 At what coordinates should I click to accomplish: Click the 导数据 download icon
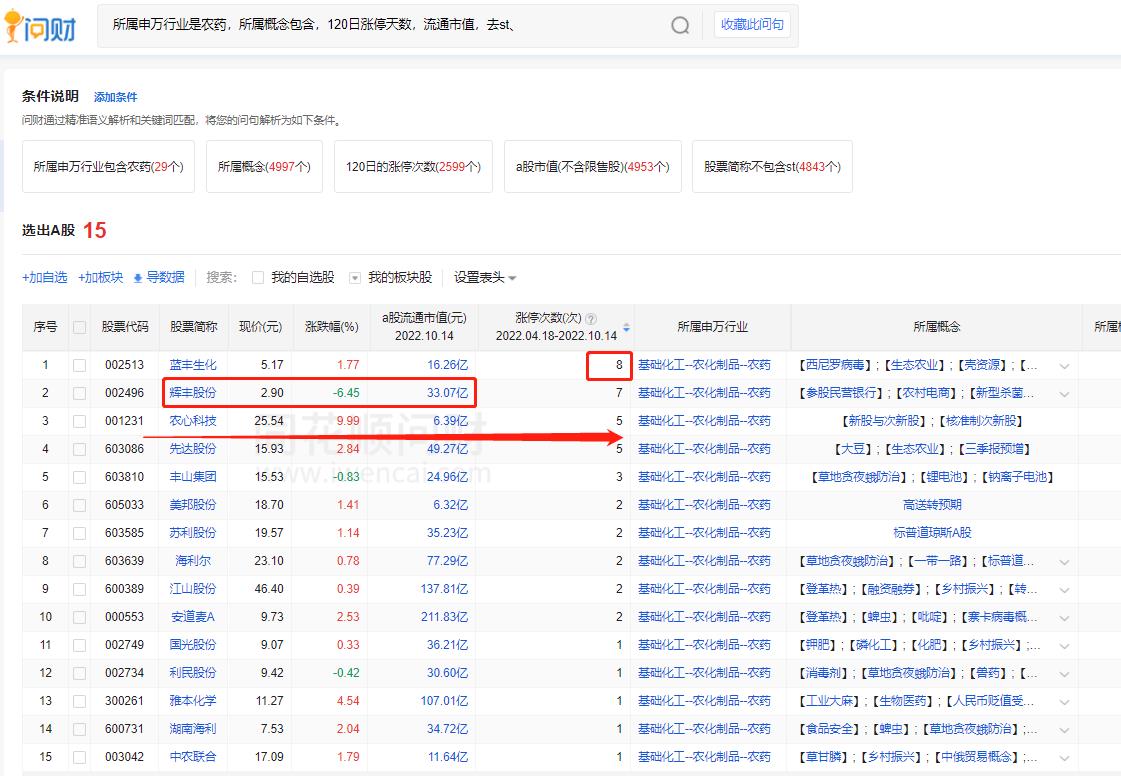138,278
